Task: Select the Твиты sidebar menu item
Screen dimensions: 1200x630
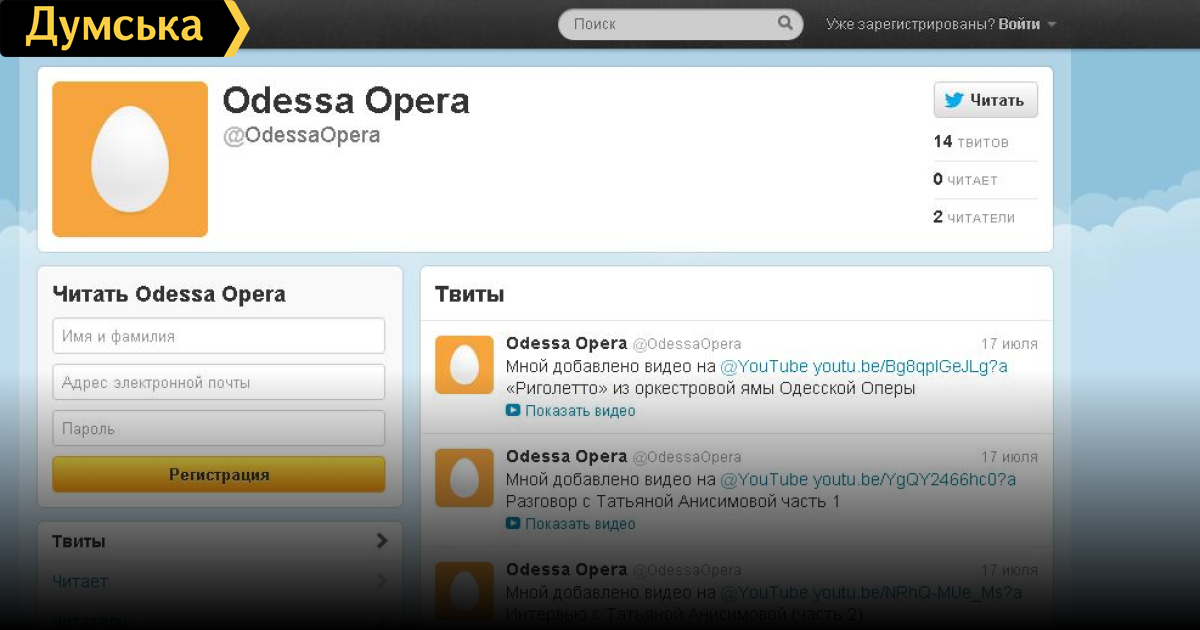Action: (80, 541)
